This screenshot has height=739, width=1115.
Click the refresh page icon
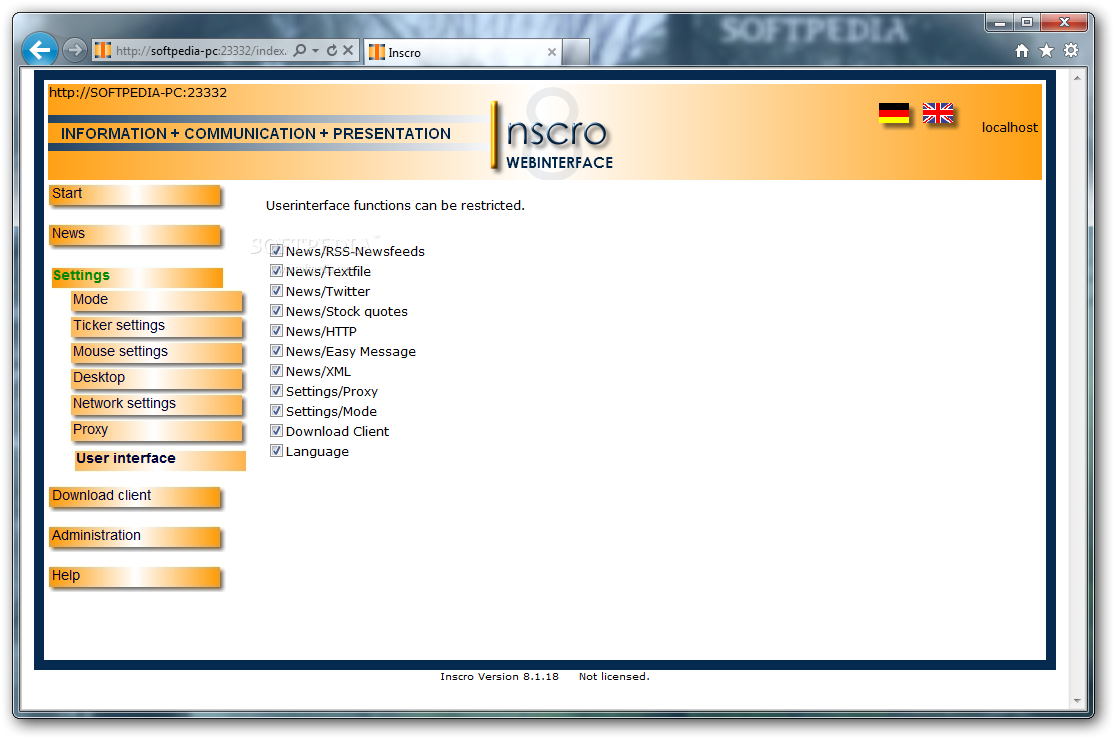click(x=332, y=50)
